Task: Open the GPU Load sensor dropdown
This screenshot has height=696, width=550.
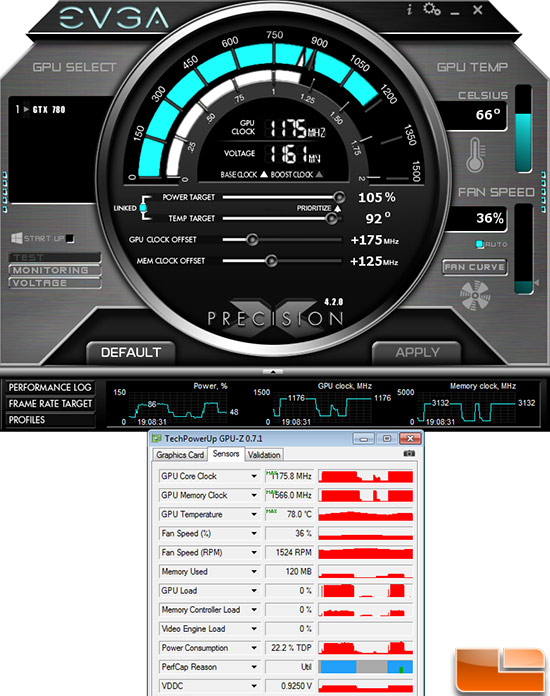Action: tap(254, 591)
